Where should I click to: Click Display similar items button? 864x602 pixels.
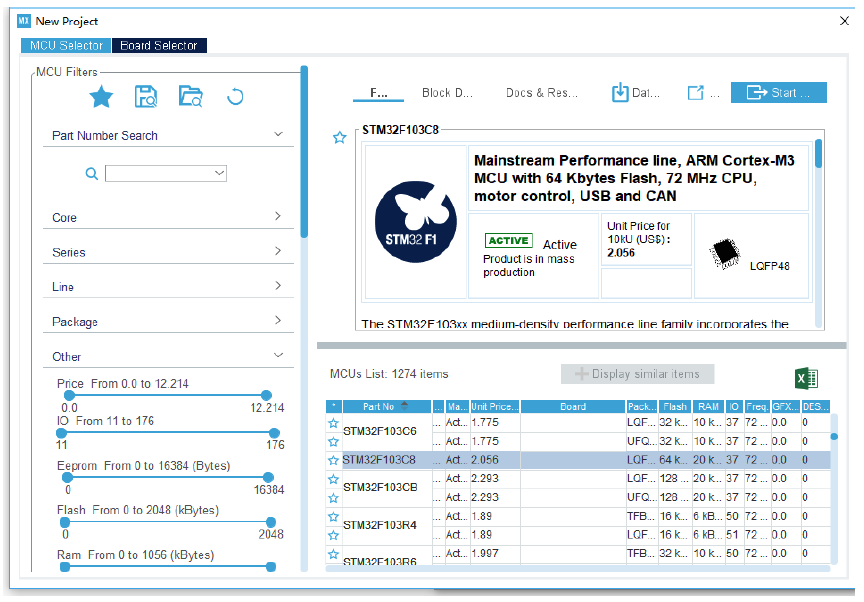638,374
